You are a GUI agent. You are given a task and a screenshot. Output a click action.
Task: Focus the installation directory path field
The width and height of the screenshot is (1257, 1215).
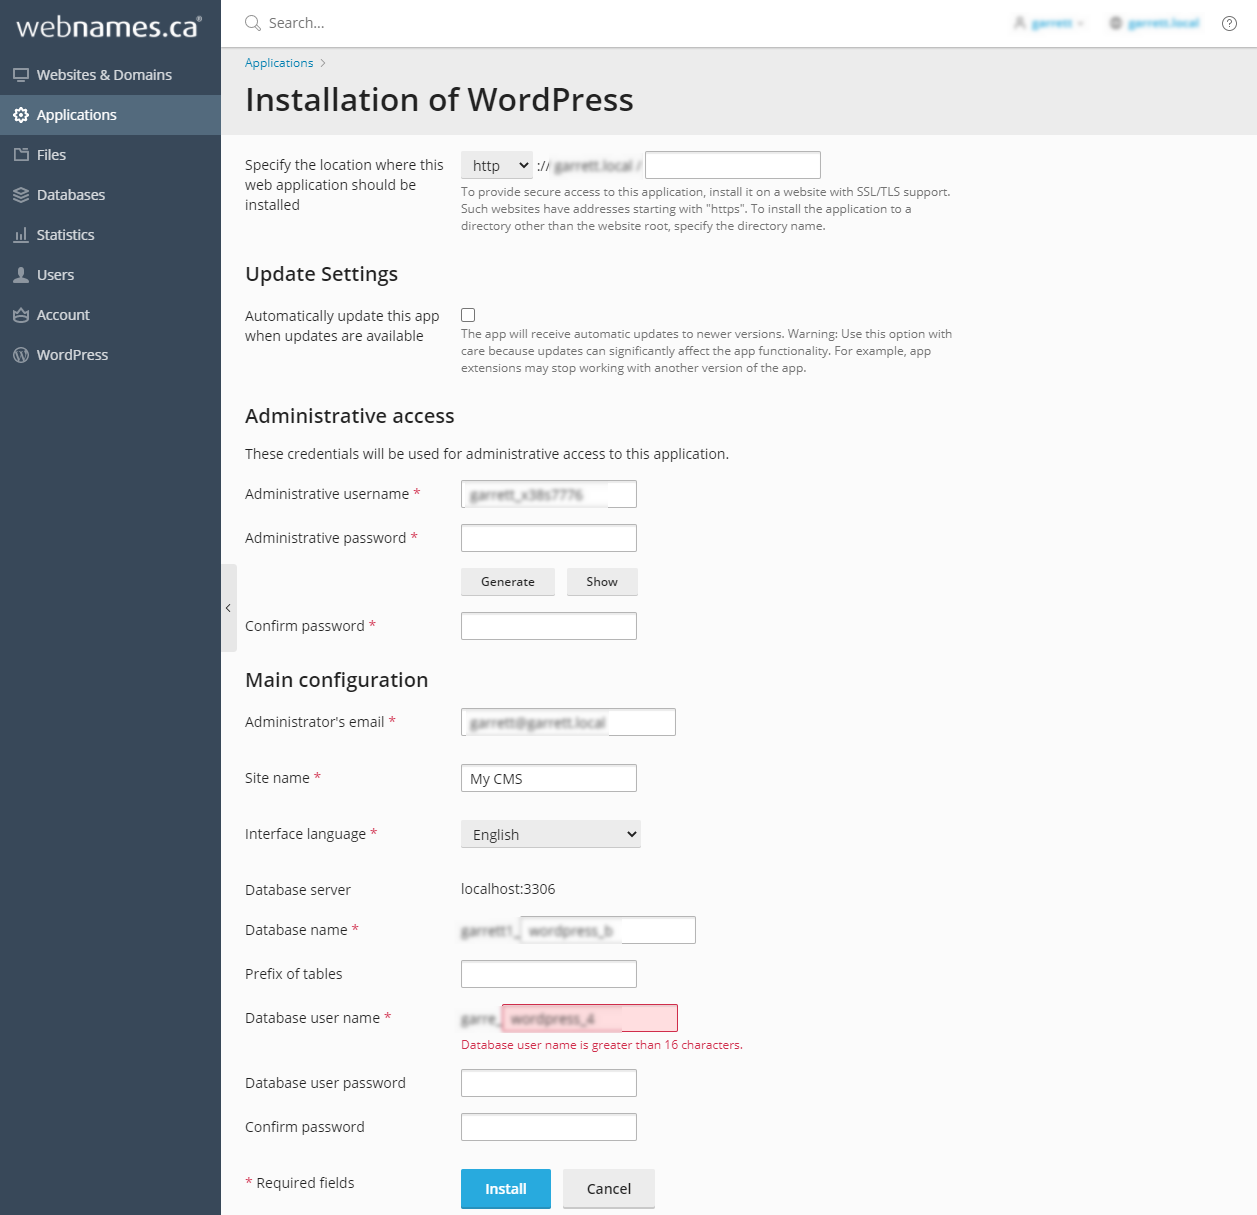(x=733, y=165)
